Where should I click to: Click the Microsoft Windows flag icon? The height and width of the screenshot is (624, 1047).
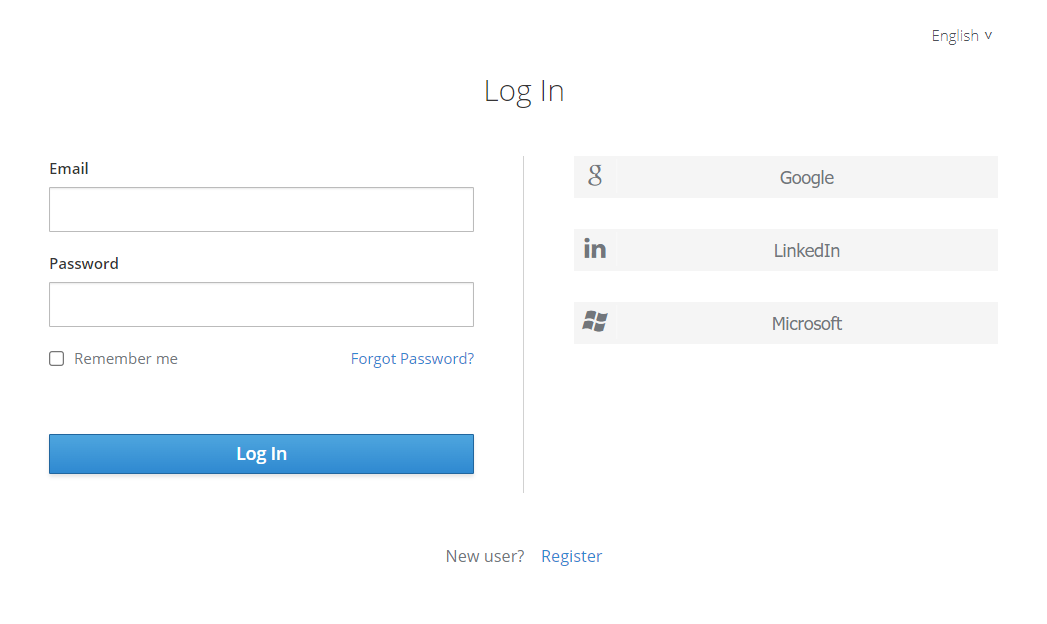(595, 322)
